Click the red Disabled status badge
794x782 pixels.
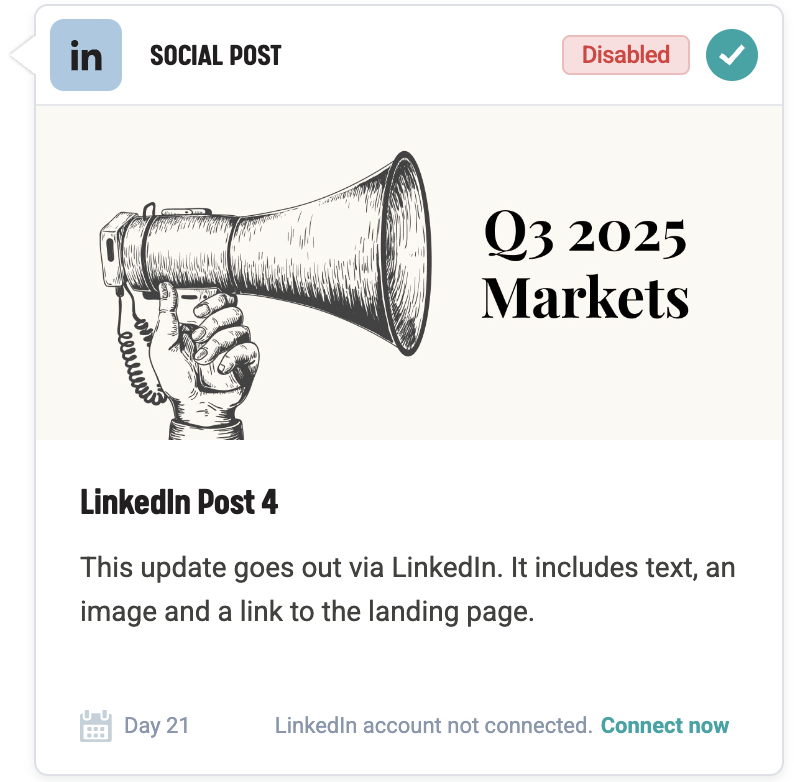coord(625,55)
